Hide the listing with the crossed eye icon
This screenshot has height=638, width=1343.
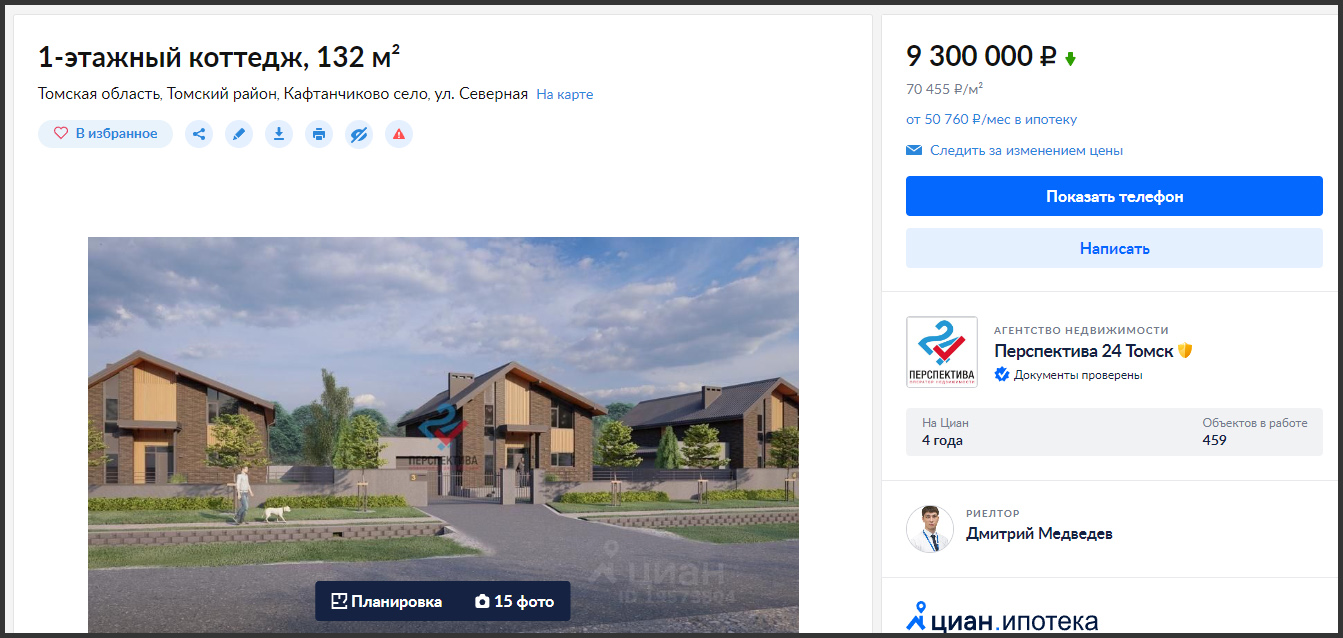pyautogui.click(x=359, y=134)
